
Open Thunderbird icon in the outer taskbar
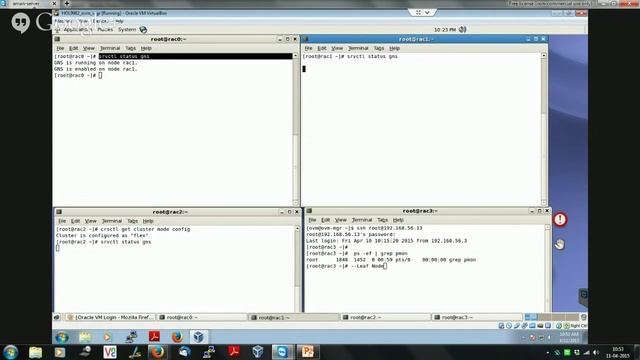(184, 352)
